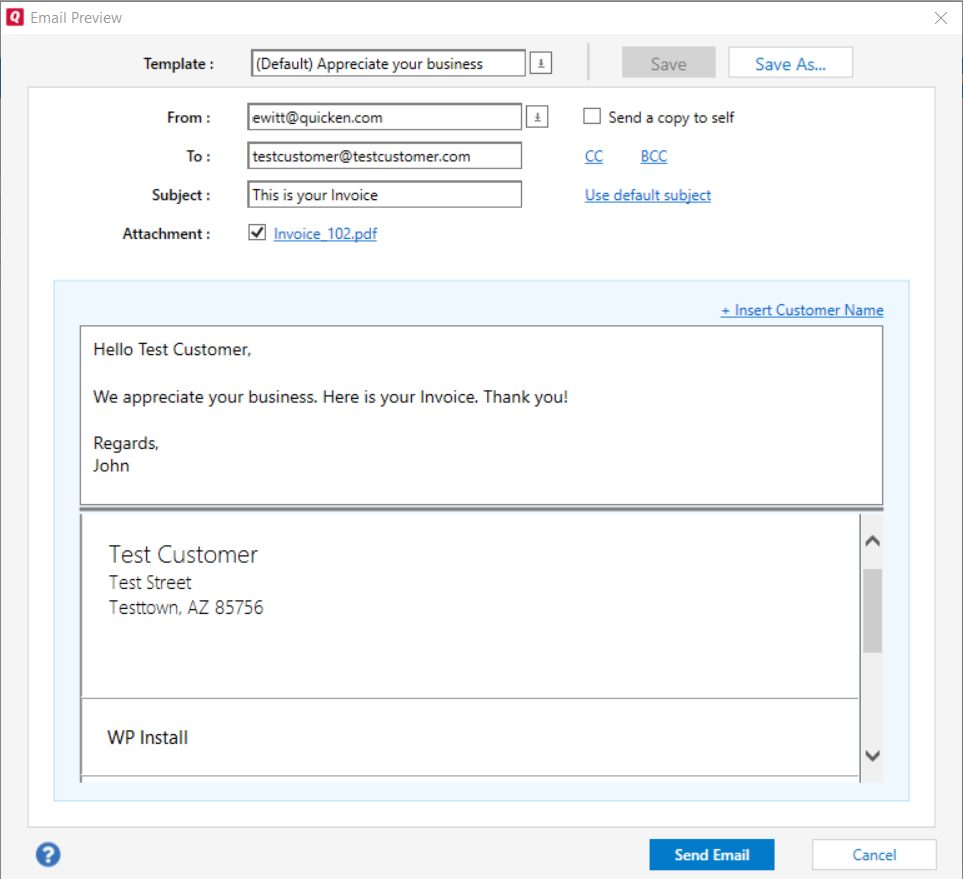Open the From address picker icon
The height and width of the screenshot is (879, 963).
[x=536, y=116]
